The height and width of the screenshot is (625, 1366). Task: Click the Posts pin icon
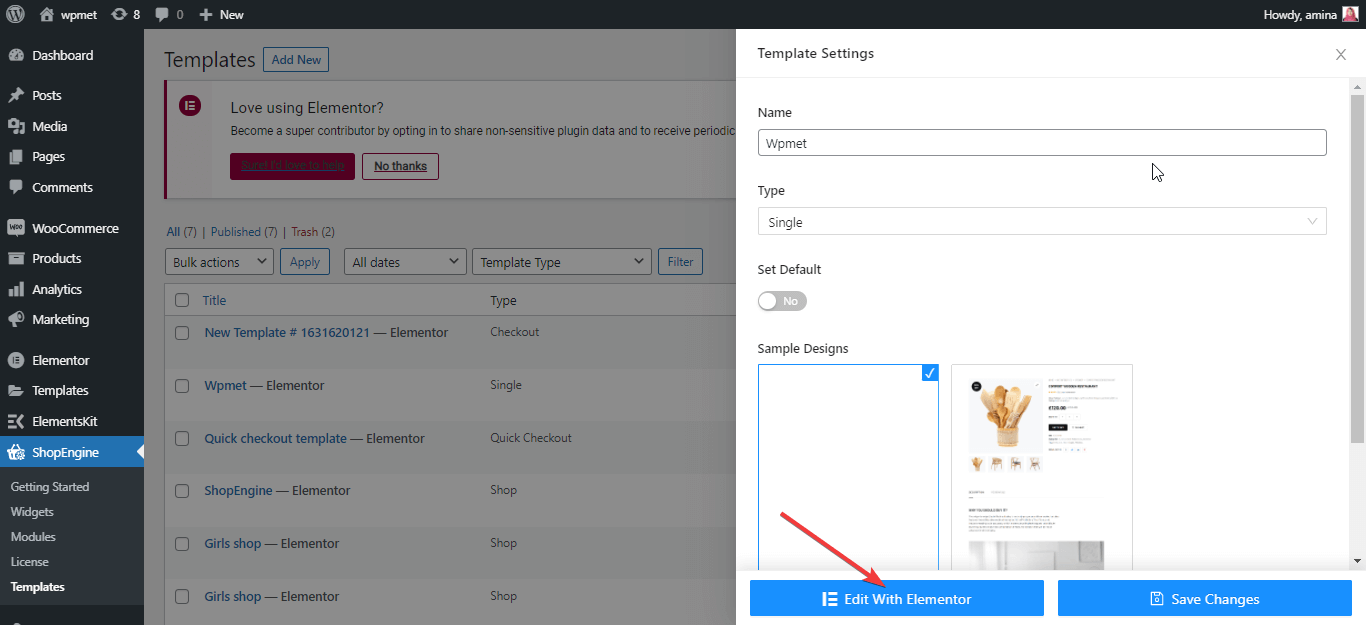point(16,96)
